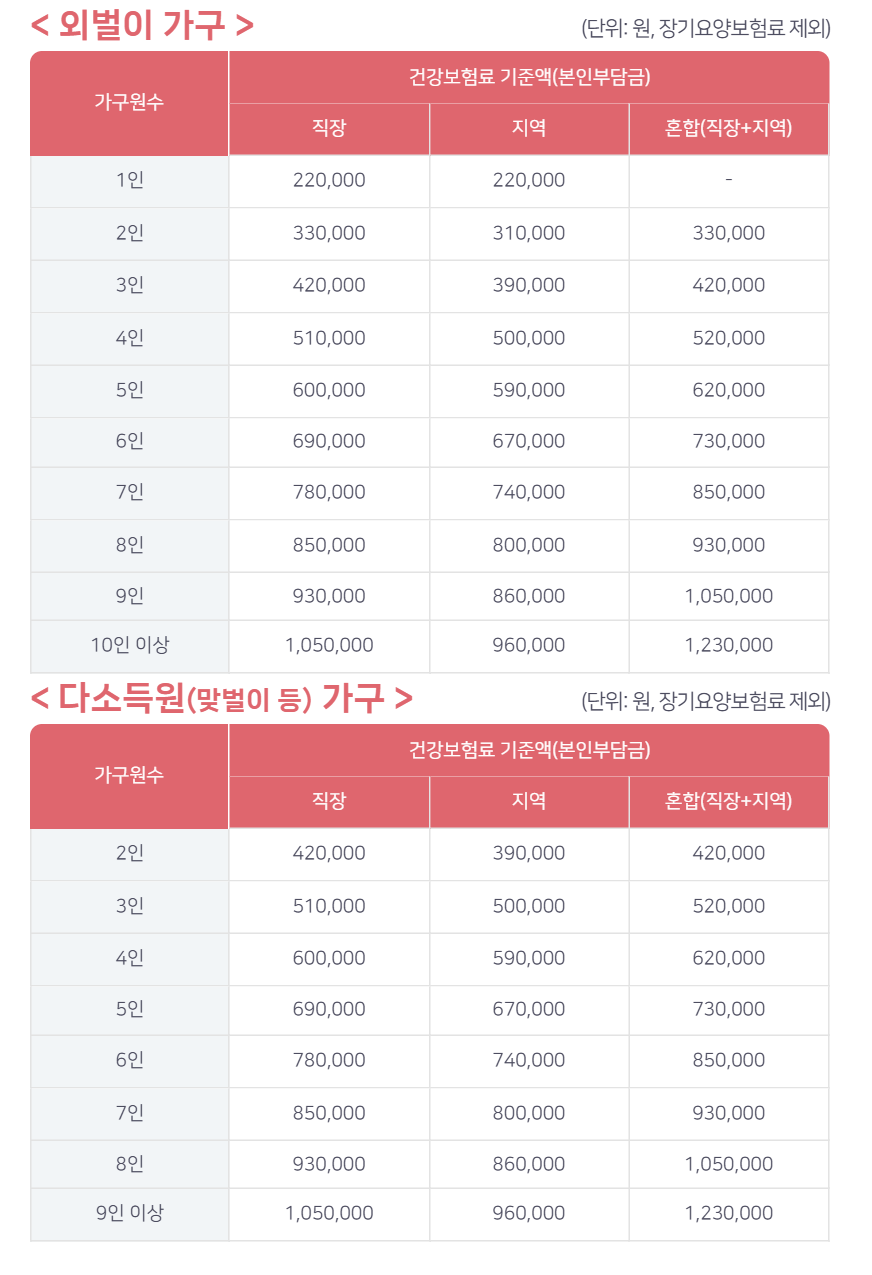This screenshot has height=1275, width=872.
Task: Select the '10인 이상' row label
Action: [x=129, y=646]
